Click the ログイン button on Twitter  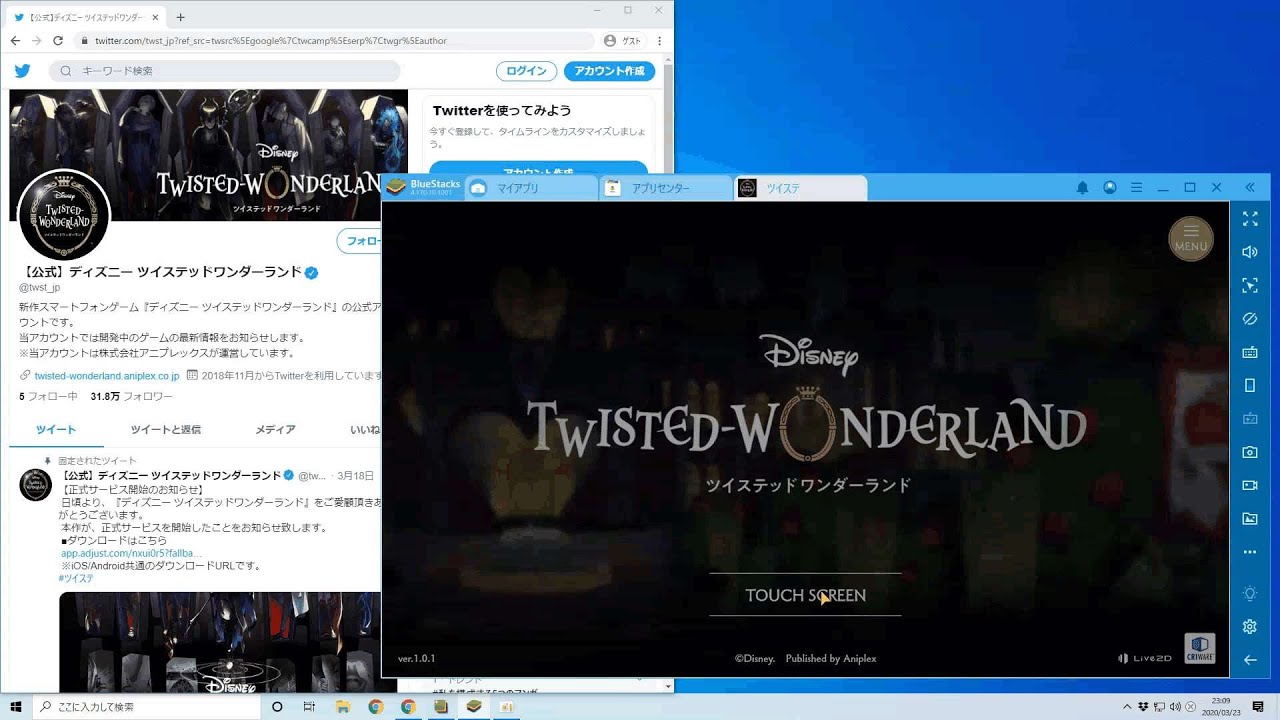click(x=526, y=71)
